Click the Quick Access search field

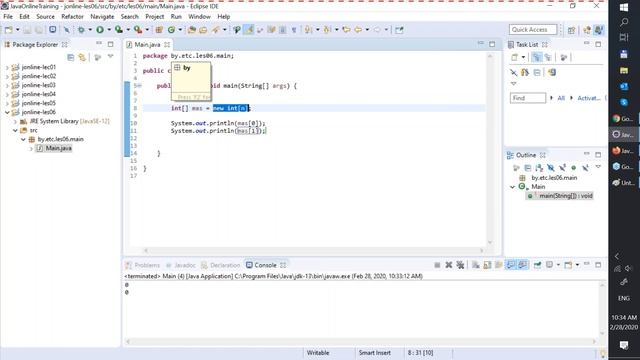[x=533, y=30]
